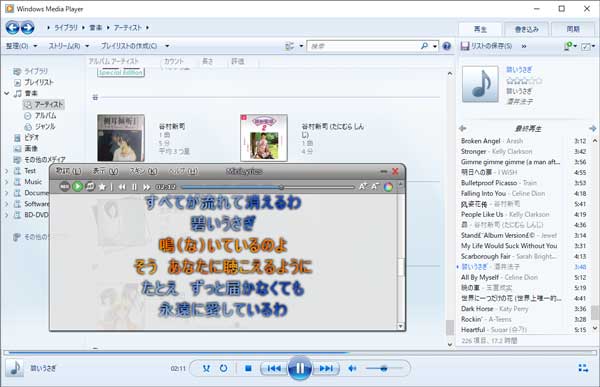Sort by the カウント column header

coord(174,61)
